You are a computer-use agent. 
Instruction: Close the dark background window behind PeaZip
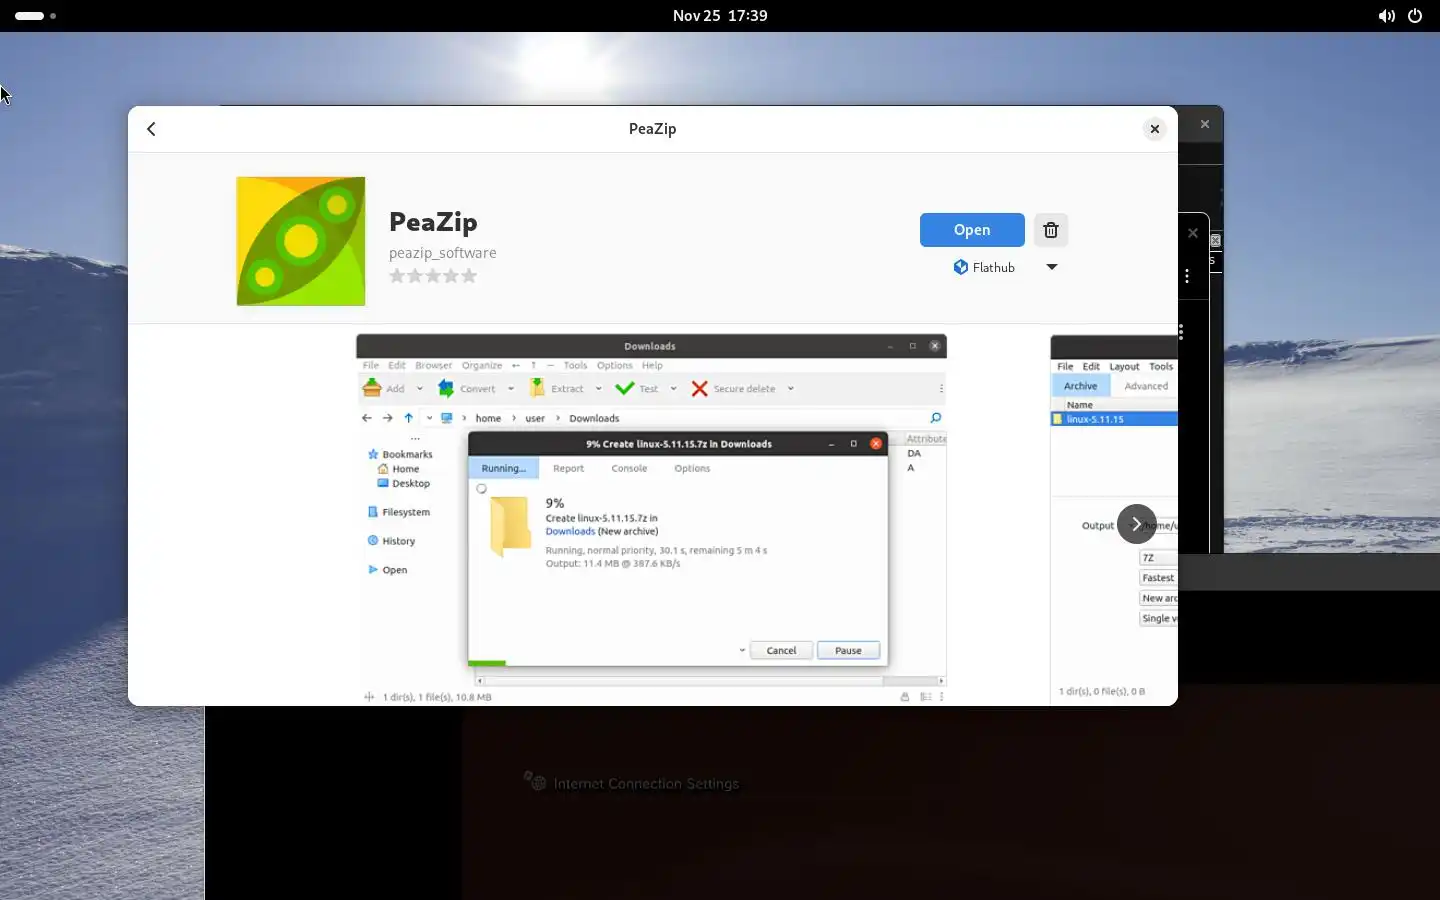(x=1205, y=124)
